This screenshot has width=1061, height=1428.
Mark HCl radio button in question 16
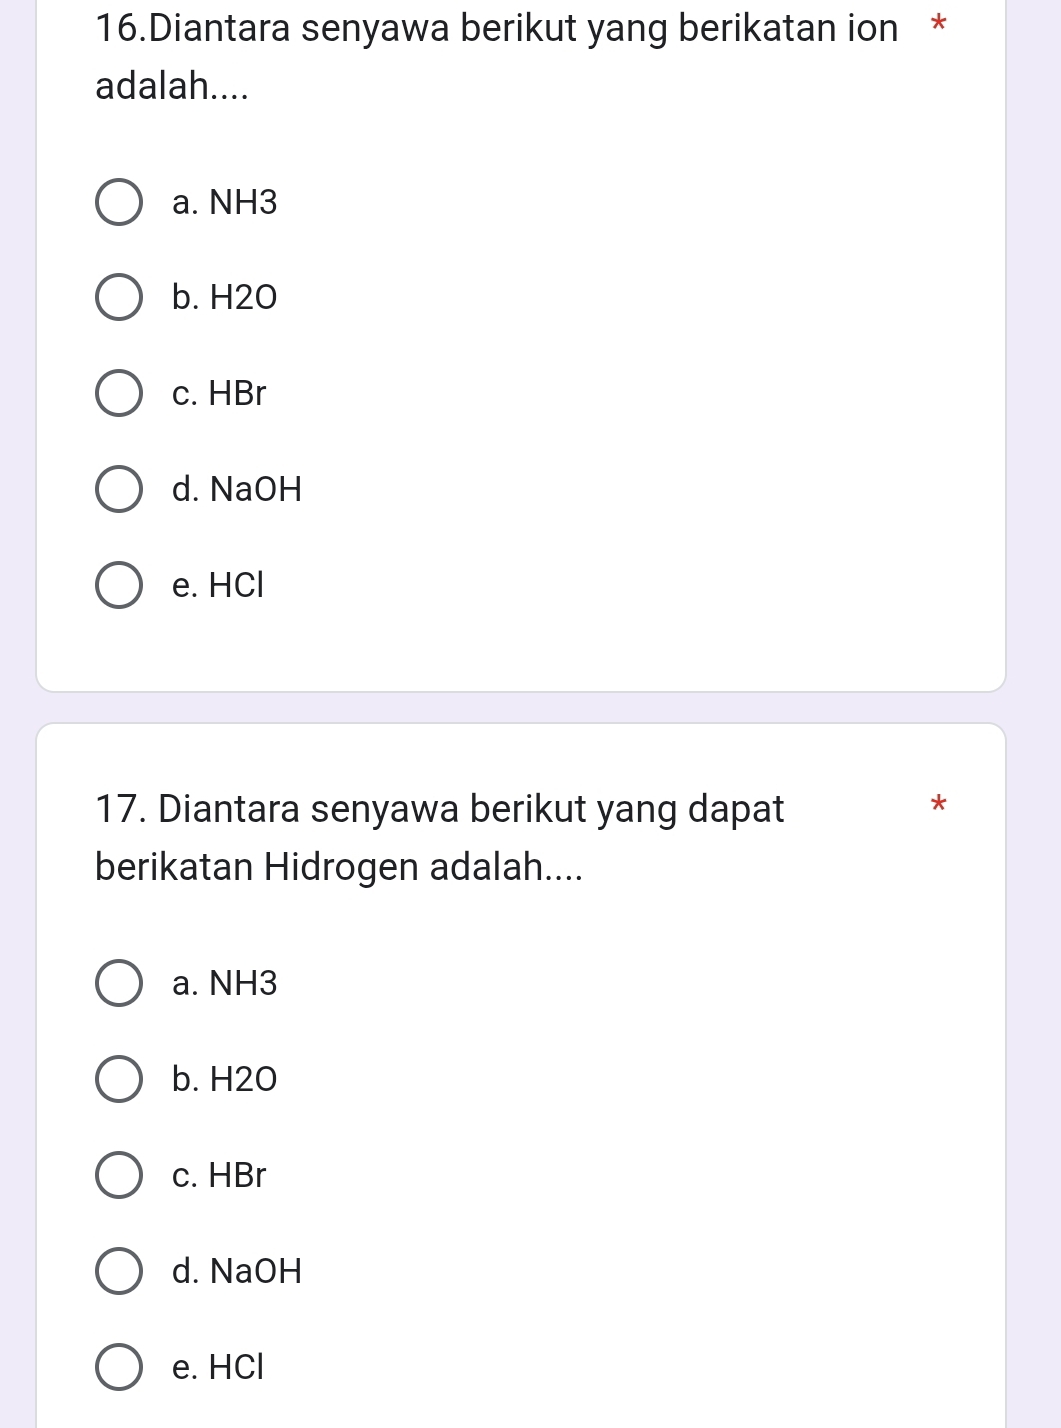[x=119, y=585]
